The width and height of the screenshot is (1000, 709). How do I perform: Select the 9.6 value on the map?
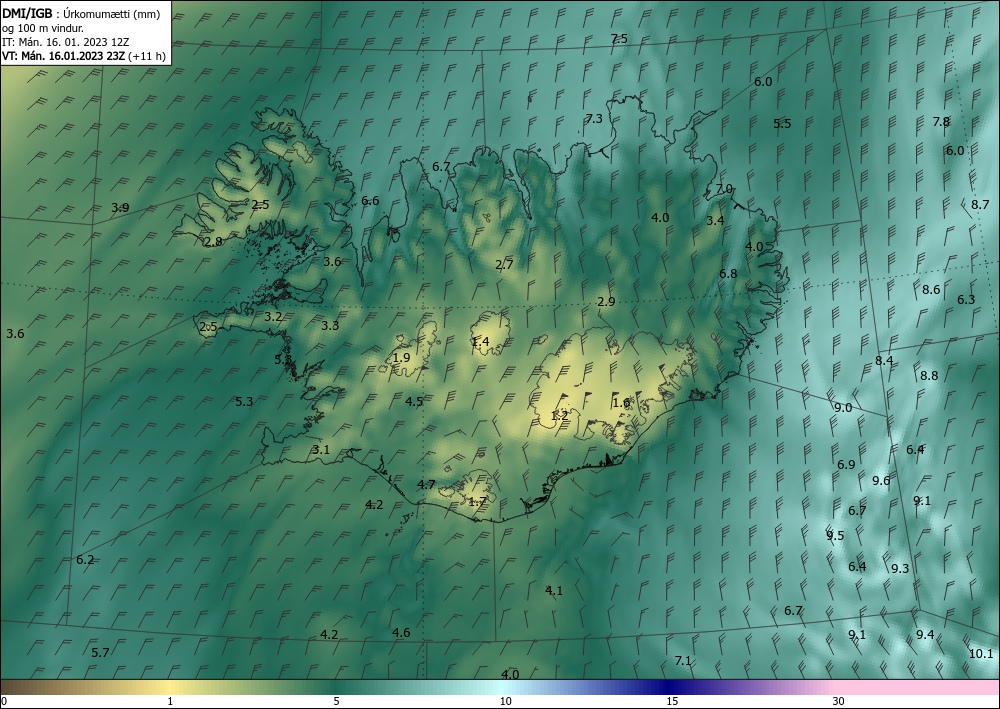[x=881, y=481]
